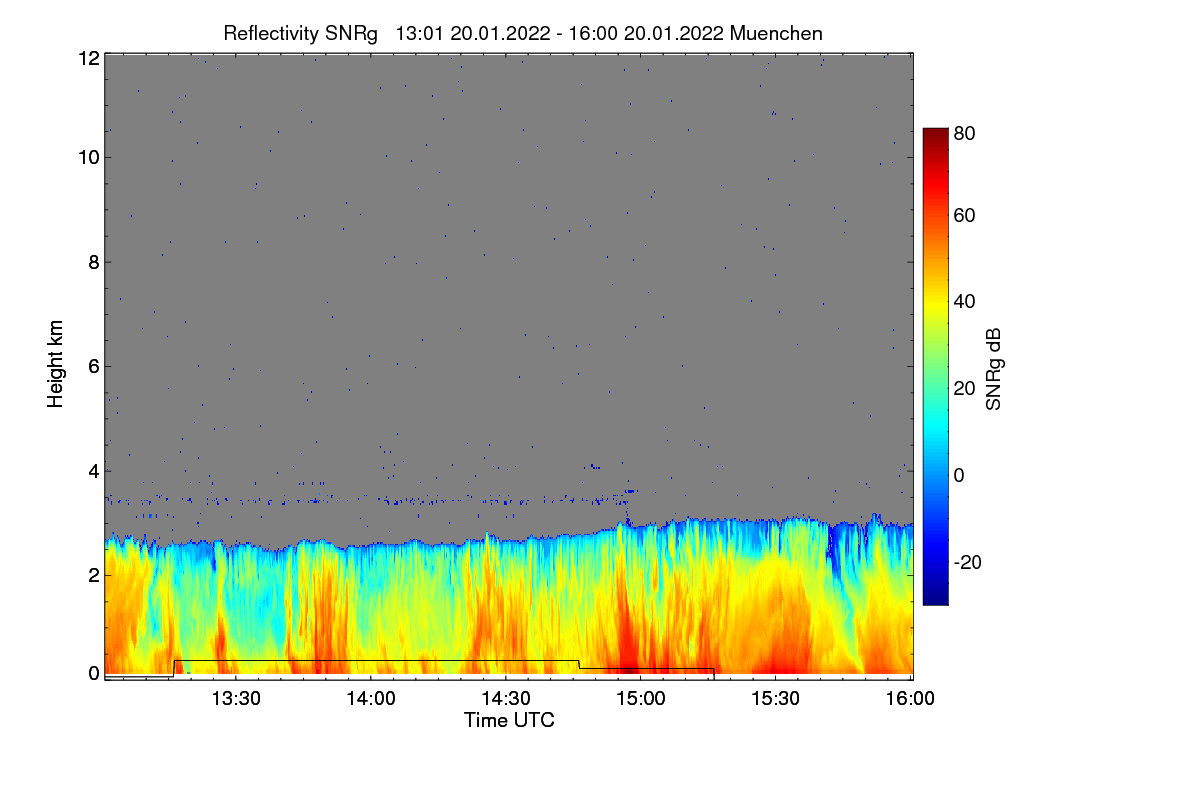Click the '12' height axis tick label

pyautogui.click(x=88, y=58)
